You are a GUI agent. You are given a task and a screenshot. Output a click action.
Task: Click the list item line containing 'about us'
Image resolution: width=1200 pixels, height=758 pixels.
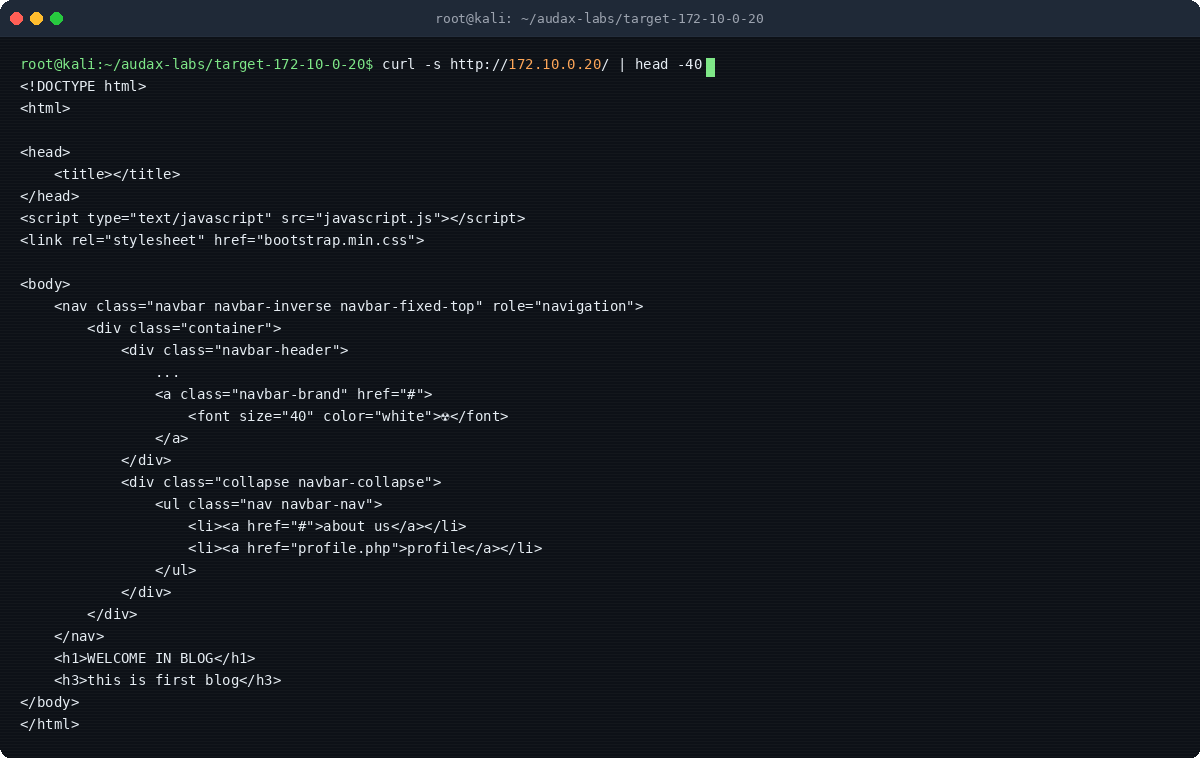coord(327,526)
